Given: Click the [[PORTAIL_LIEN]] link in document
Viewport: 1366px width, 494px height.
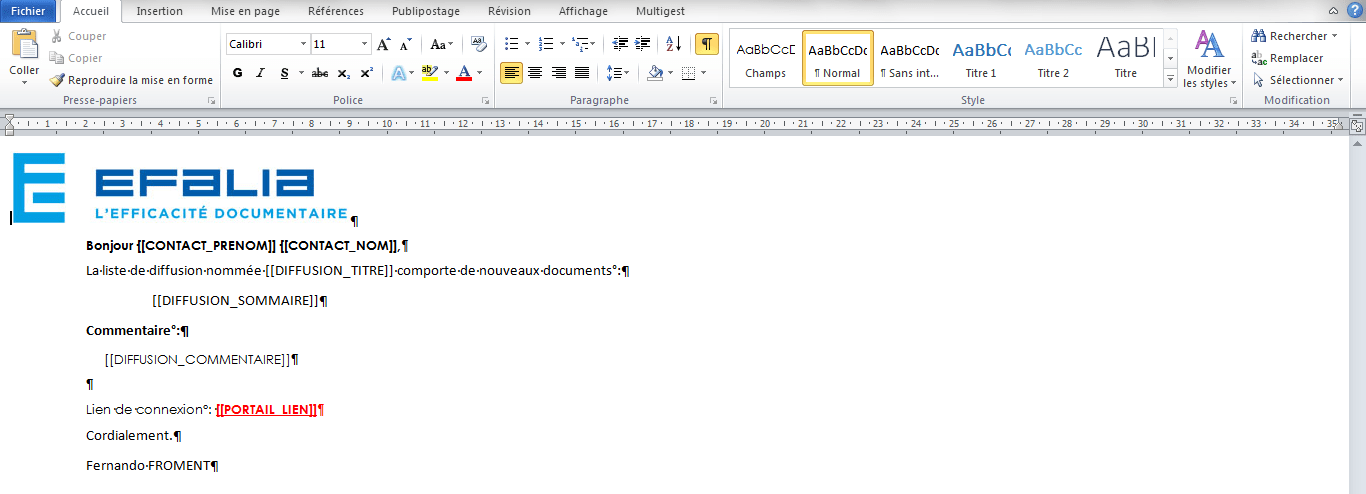Looking at the screenshot, I should [267, 410].
